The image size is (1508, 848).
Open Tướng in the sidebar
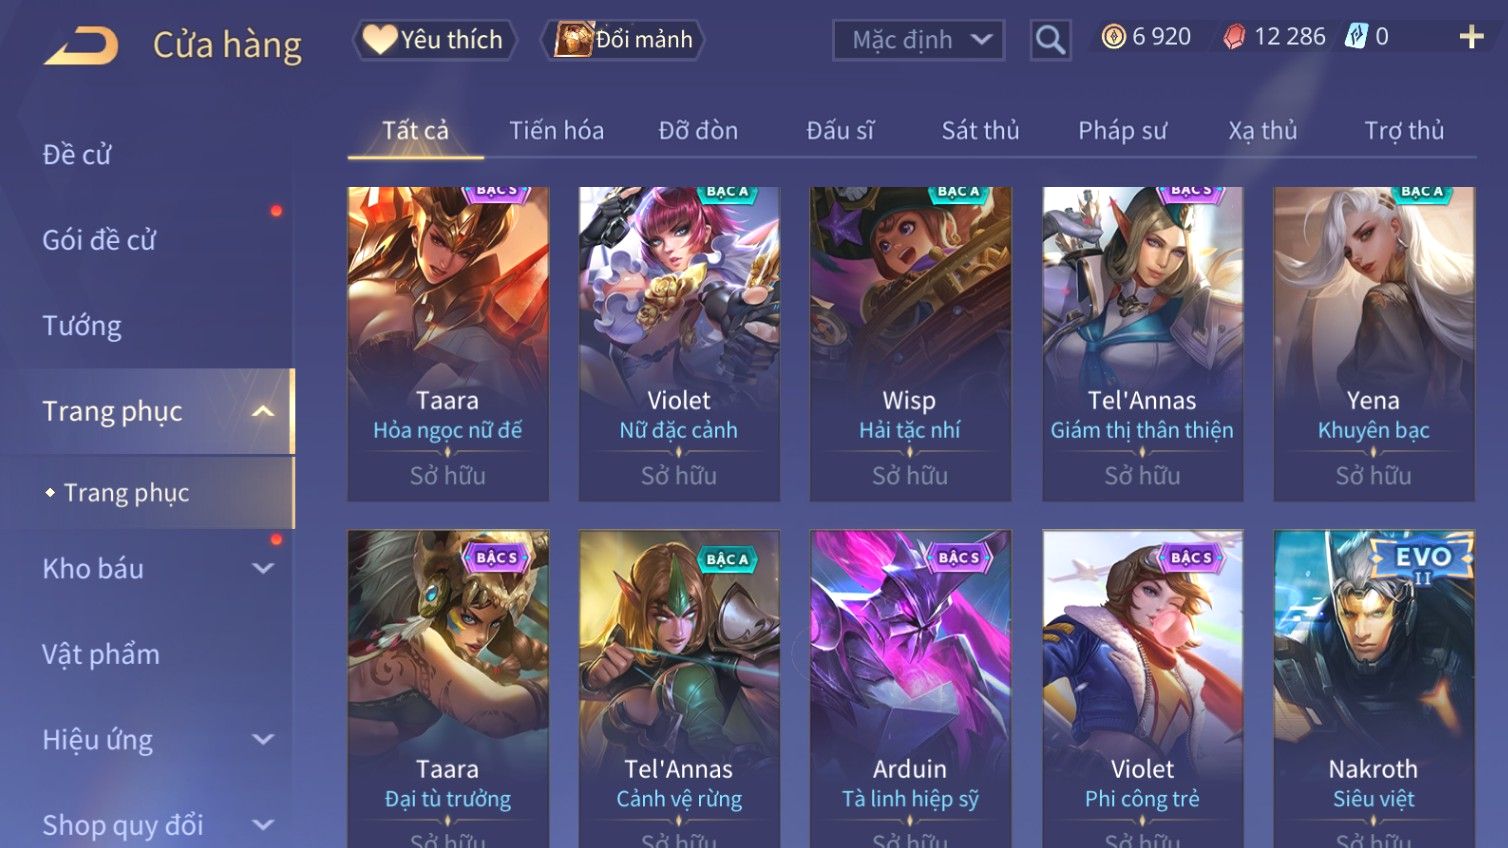[x=82, y=326]
